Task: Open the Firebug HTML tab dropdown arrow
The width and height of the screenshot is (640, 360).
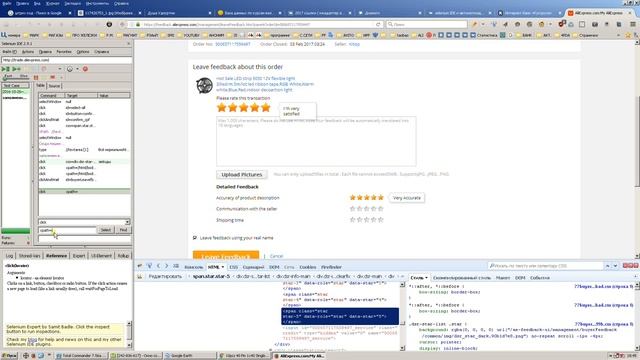Action: coord(222,267)
